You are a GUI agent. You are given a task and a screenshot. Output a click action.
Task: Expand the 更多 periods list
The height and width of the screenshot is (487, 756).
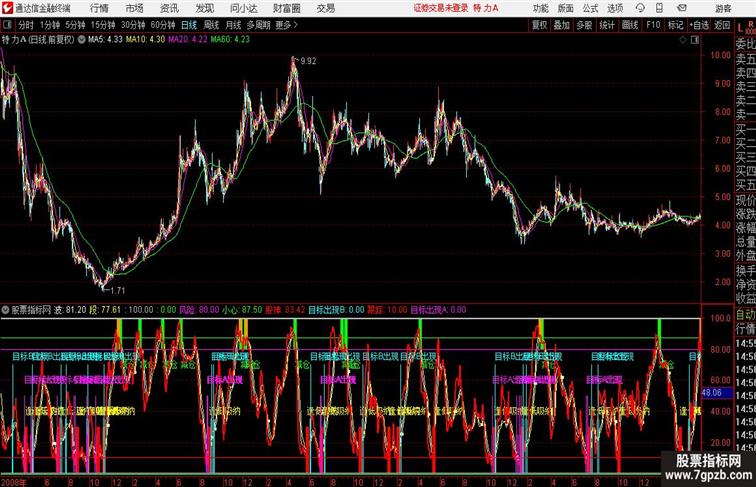pos(286,25)
